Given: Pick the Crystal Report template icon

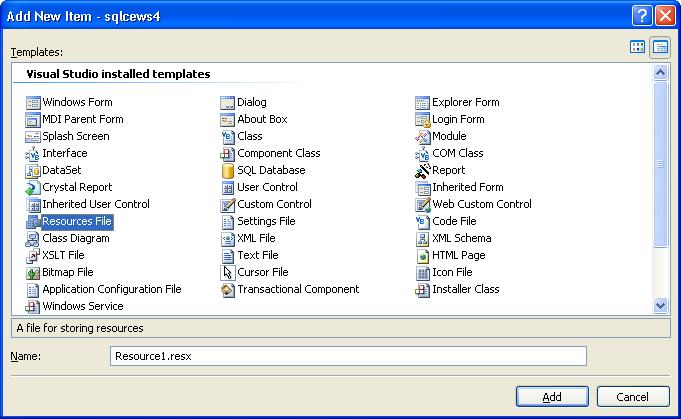Looking at the screenshot, I should click(x=33, y=187).
